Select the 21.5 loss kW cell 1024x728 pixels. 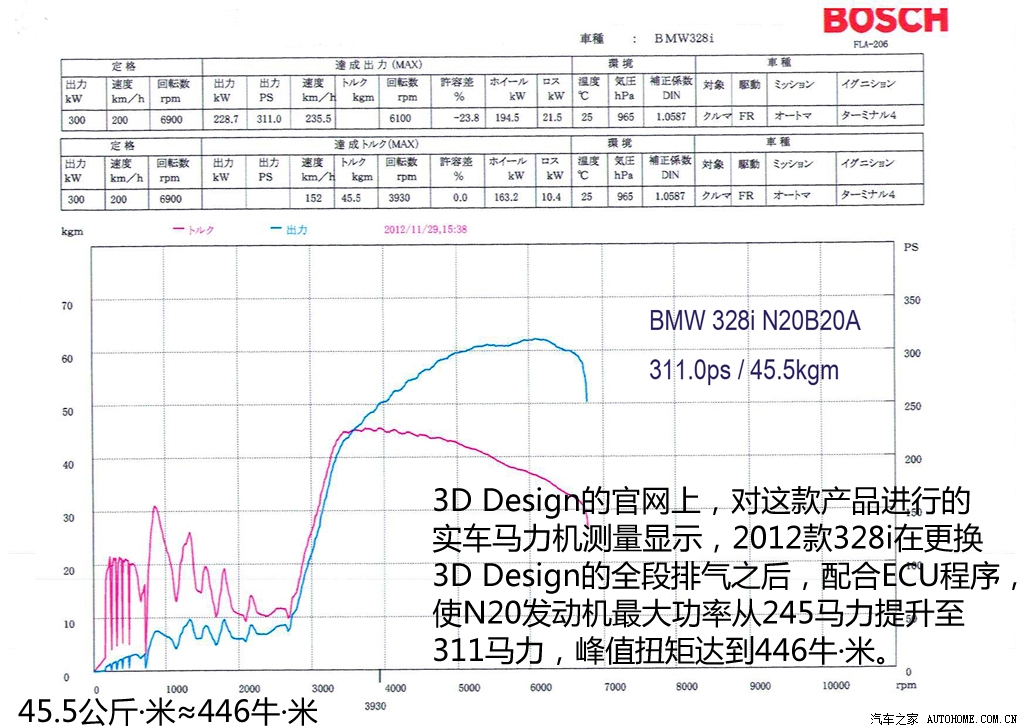coord(552,118)
